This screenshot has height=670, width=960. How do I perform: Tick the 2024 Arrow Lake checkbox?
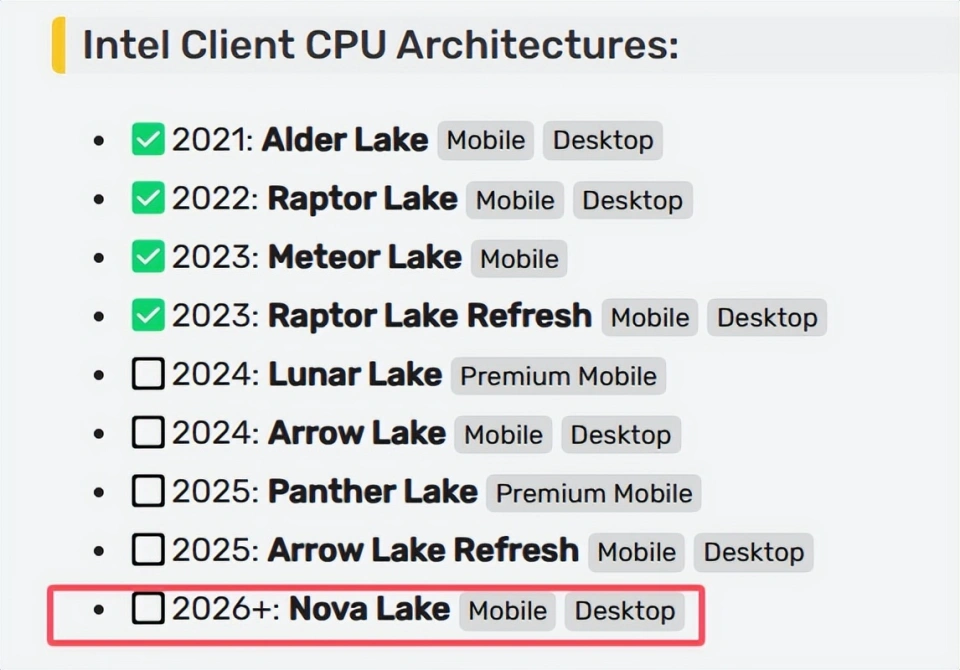[148, 433]
